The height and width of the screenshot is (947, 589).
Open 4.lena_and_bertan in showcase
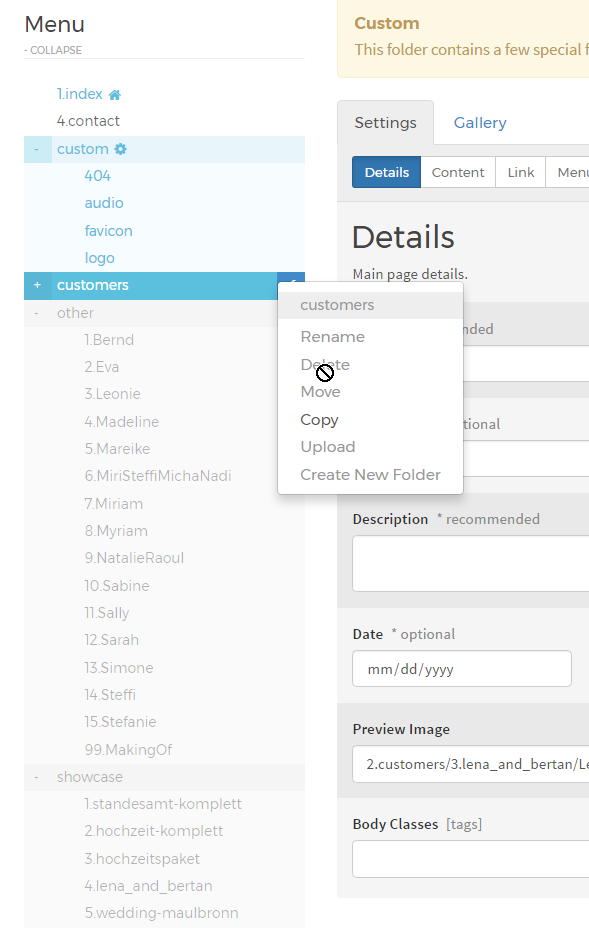[149, 886]
